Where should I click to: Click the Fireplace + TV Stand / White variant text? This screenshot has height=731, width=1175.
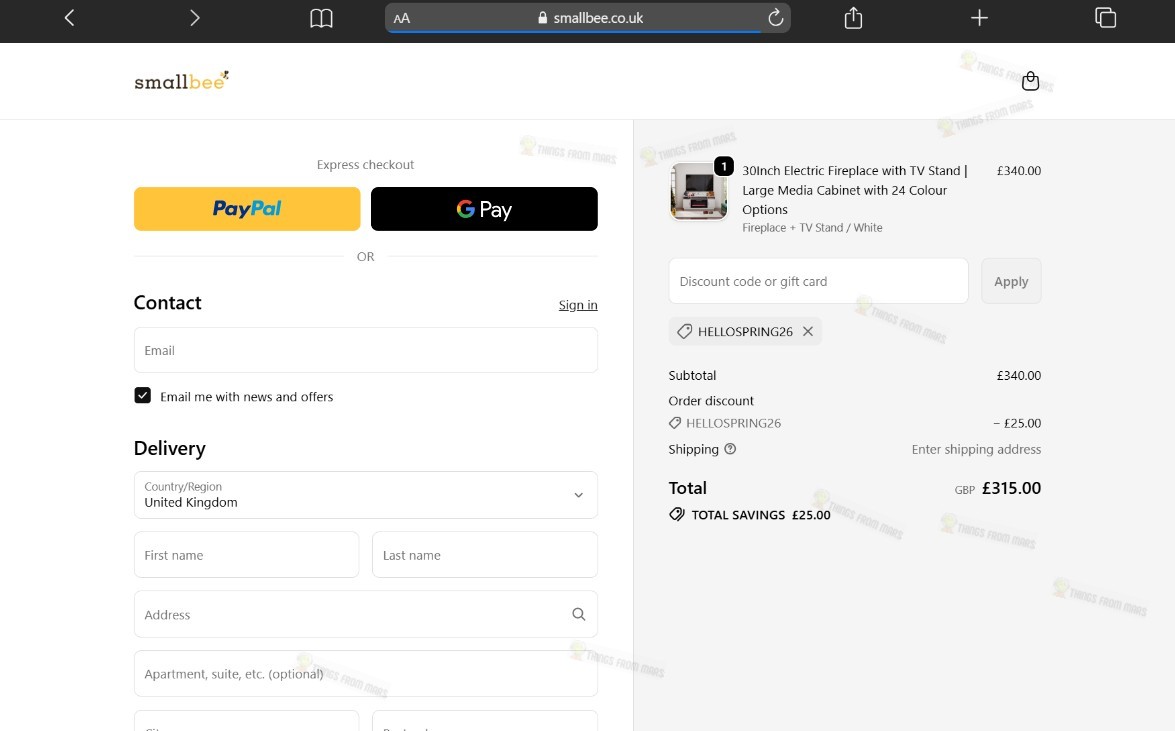(812, 228)
